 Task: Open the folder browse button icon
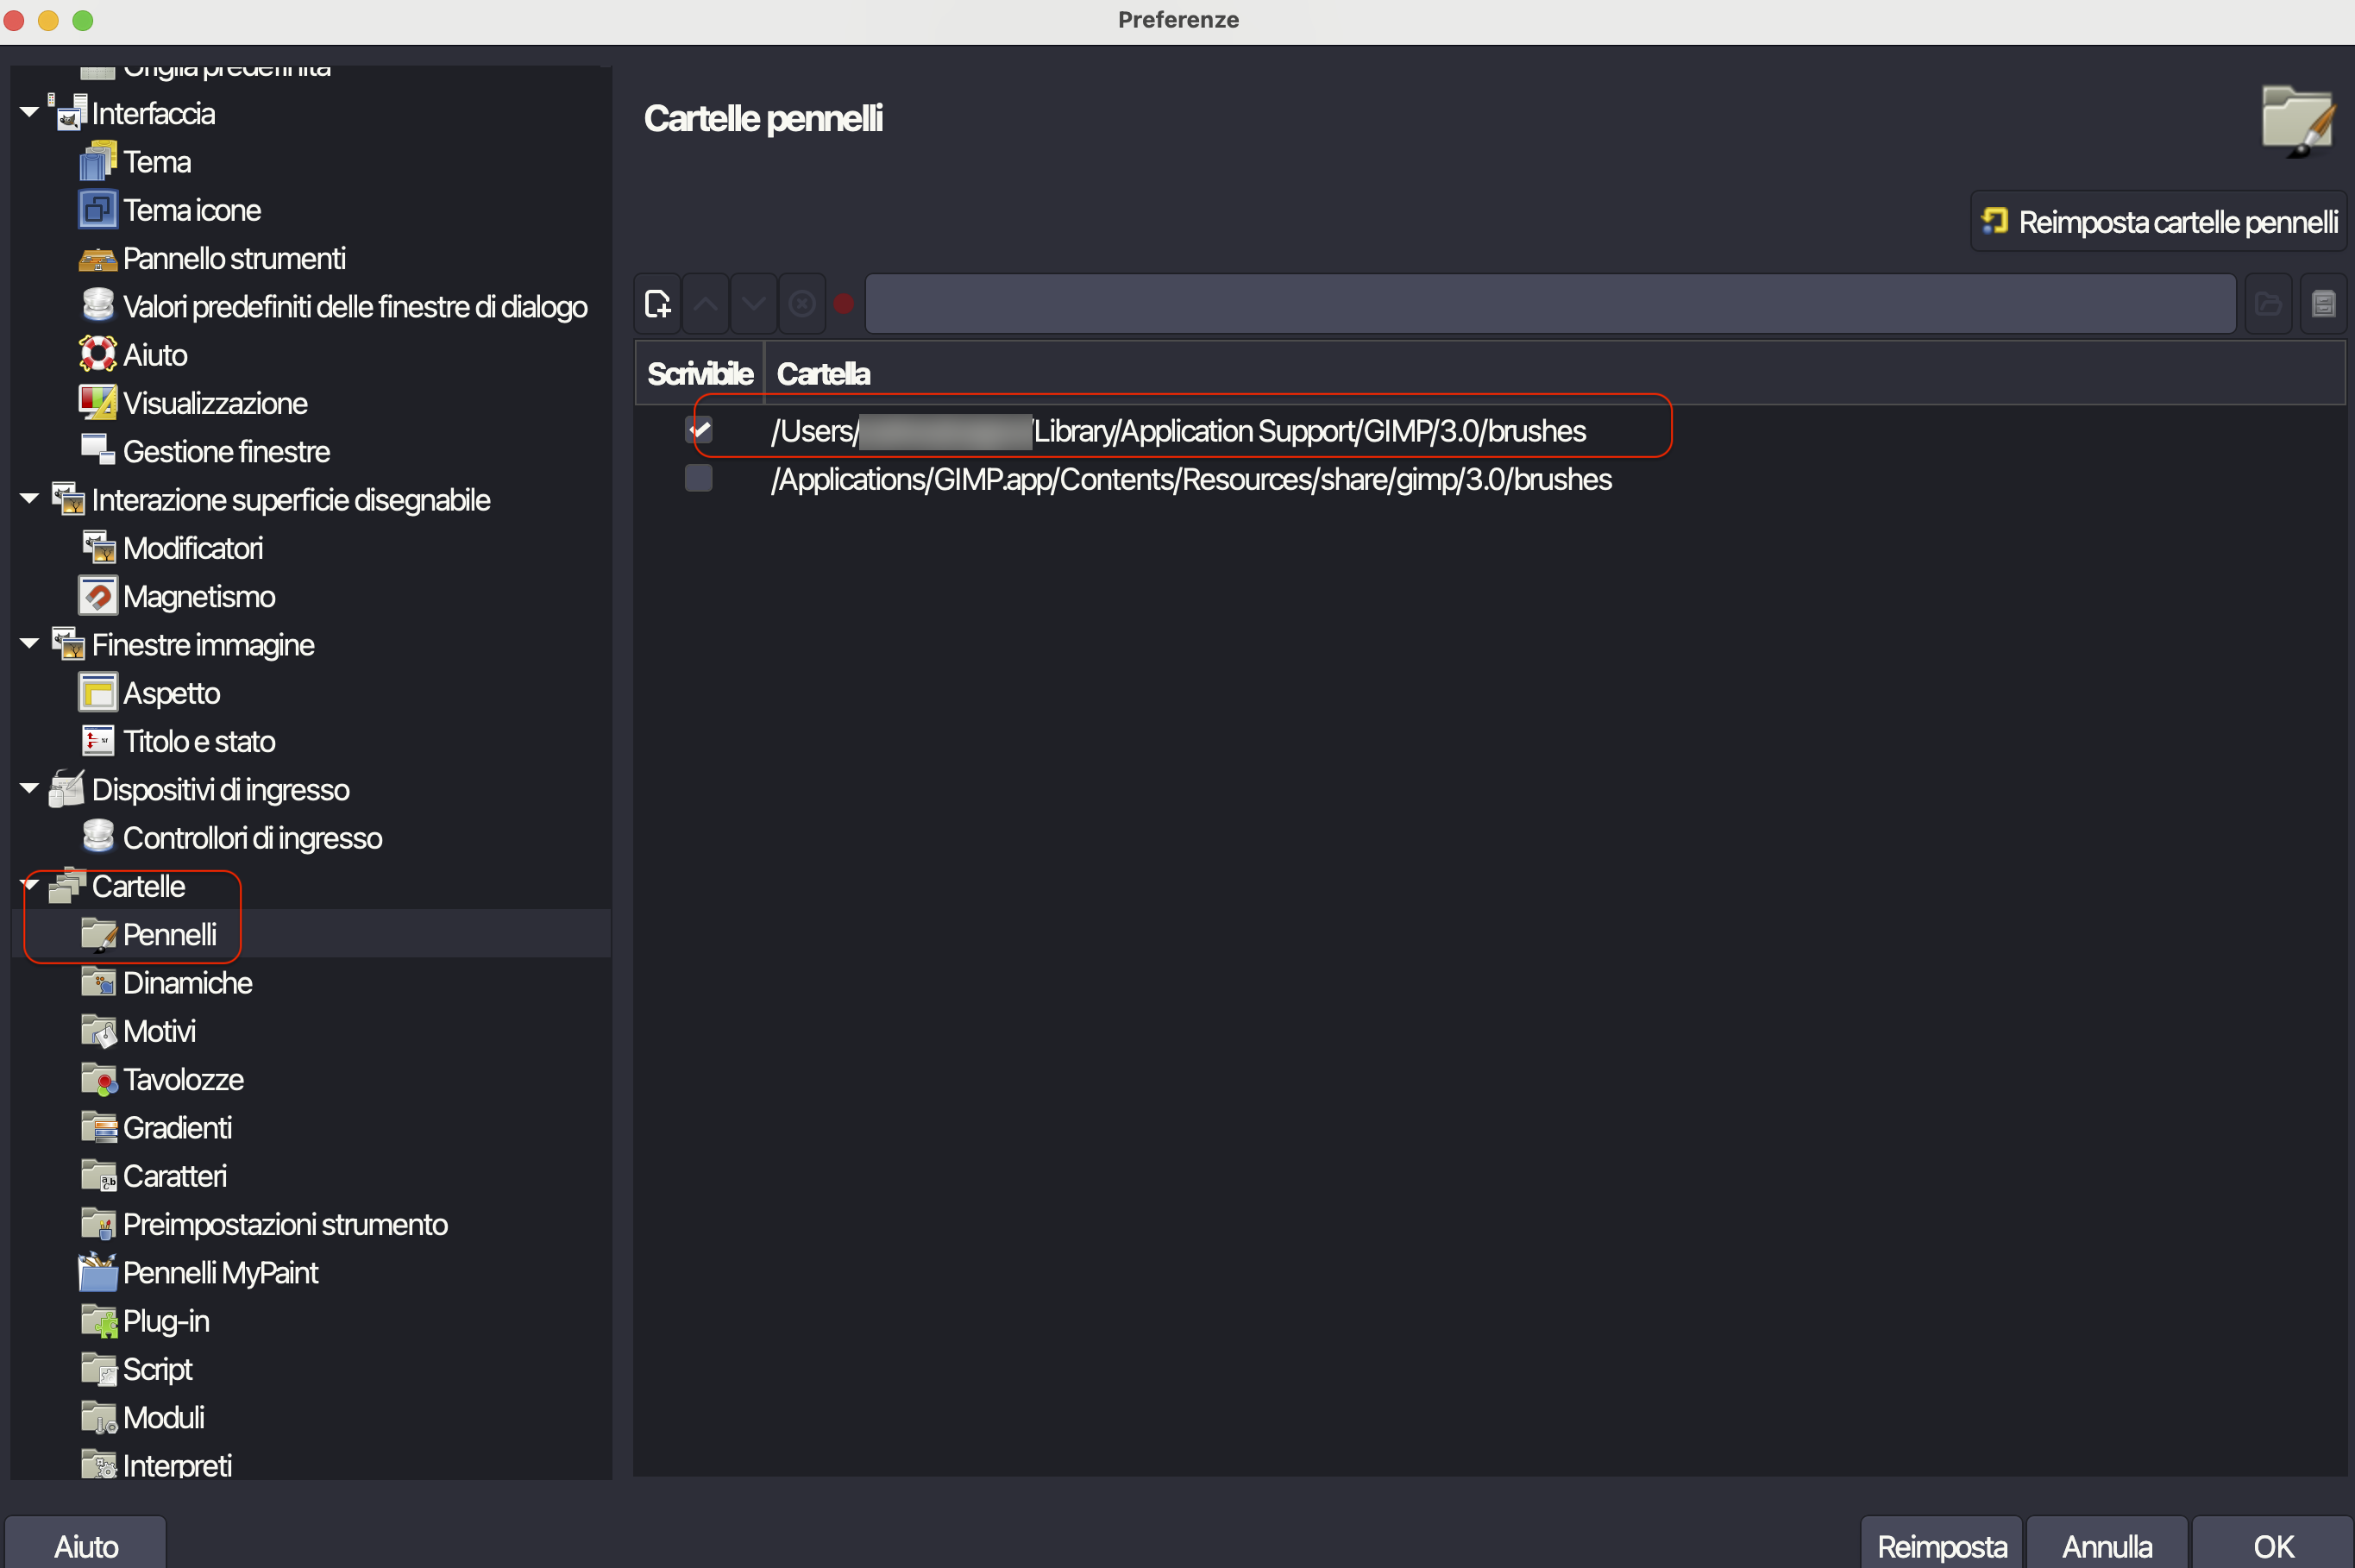click(x=2268, y=304)
